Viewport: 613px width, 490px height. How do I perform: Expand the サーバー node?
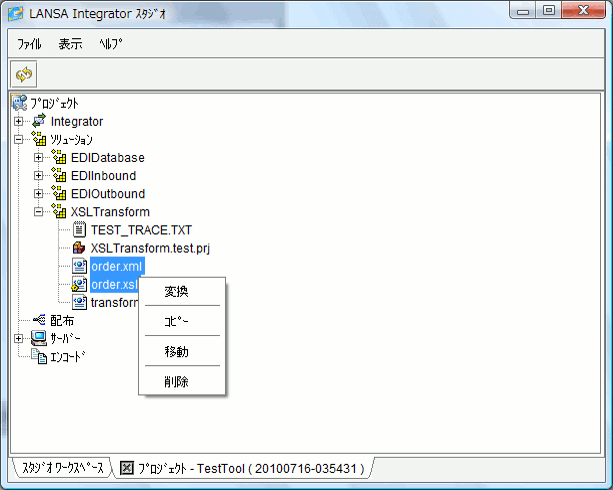tap(18, 338)
